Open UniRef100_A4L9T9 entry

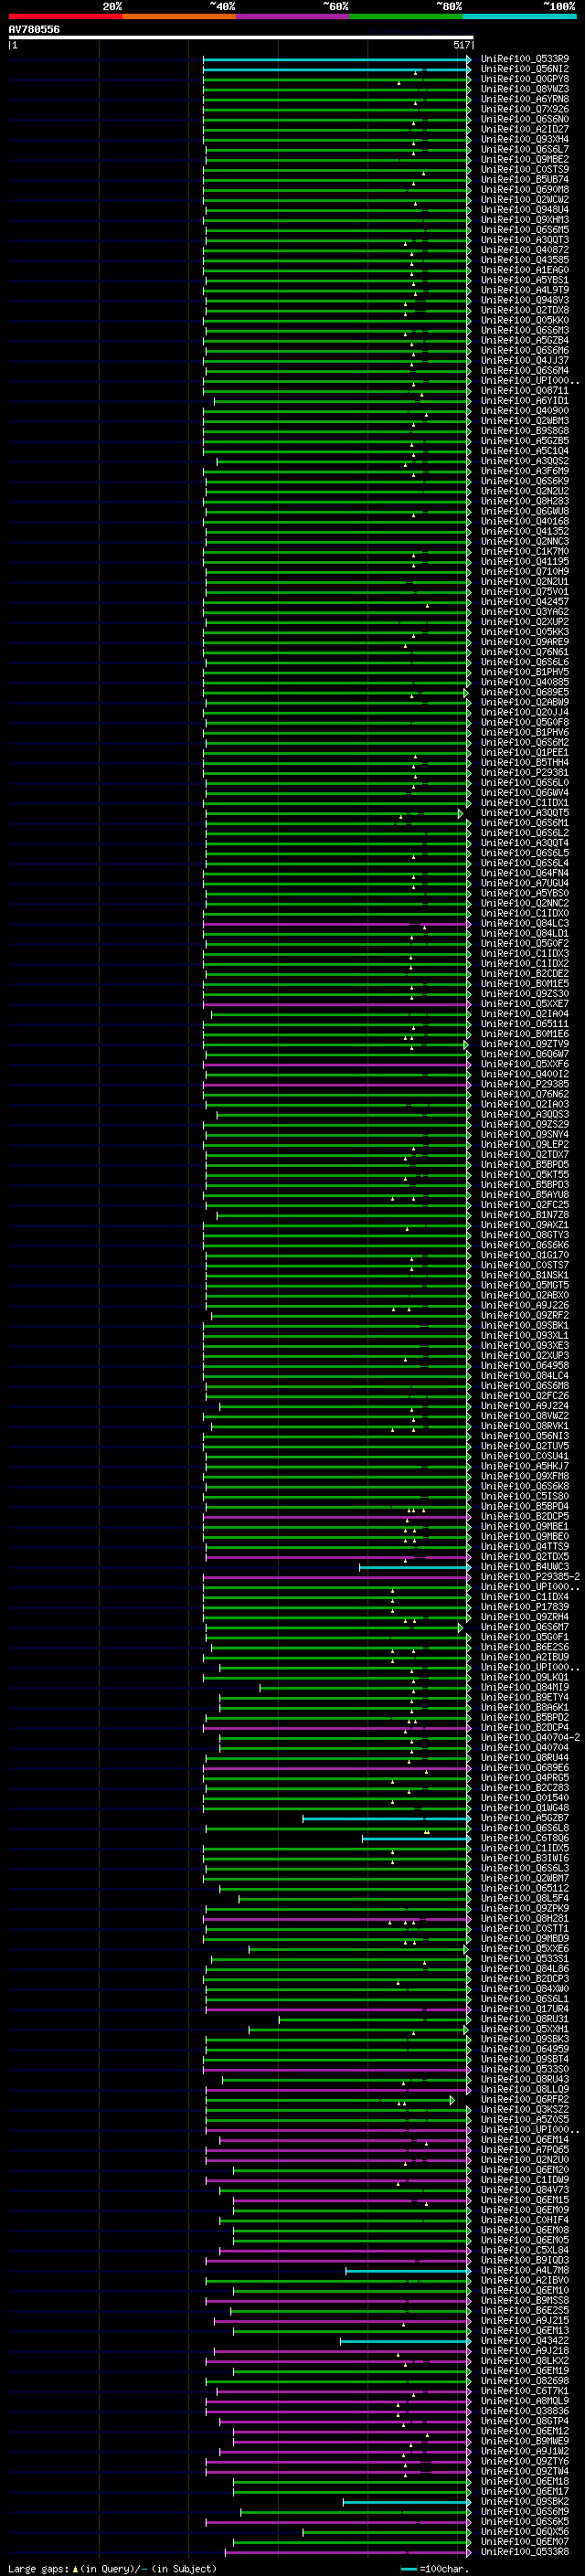click(525, 290)
